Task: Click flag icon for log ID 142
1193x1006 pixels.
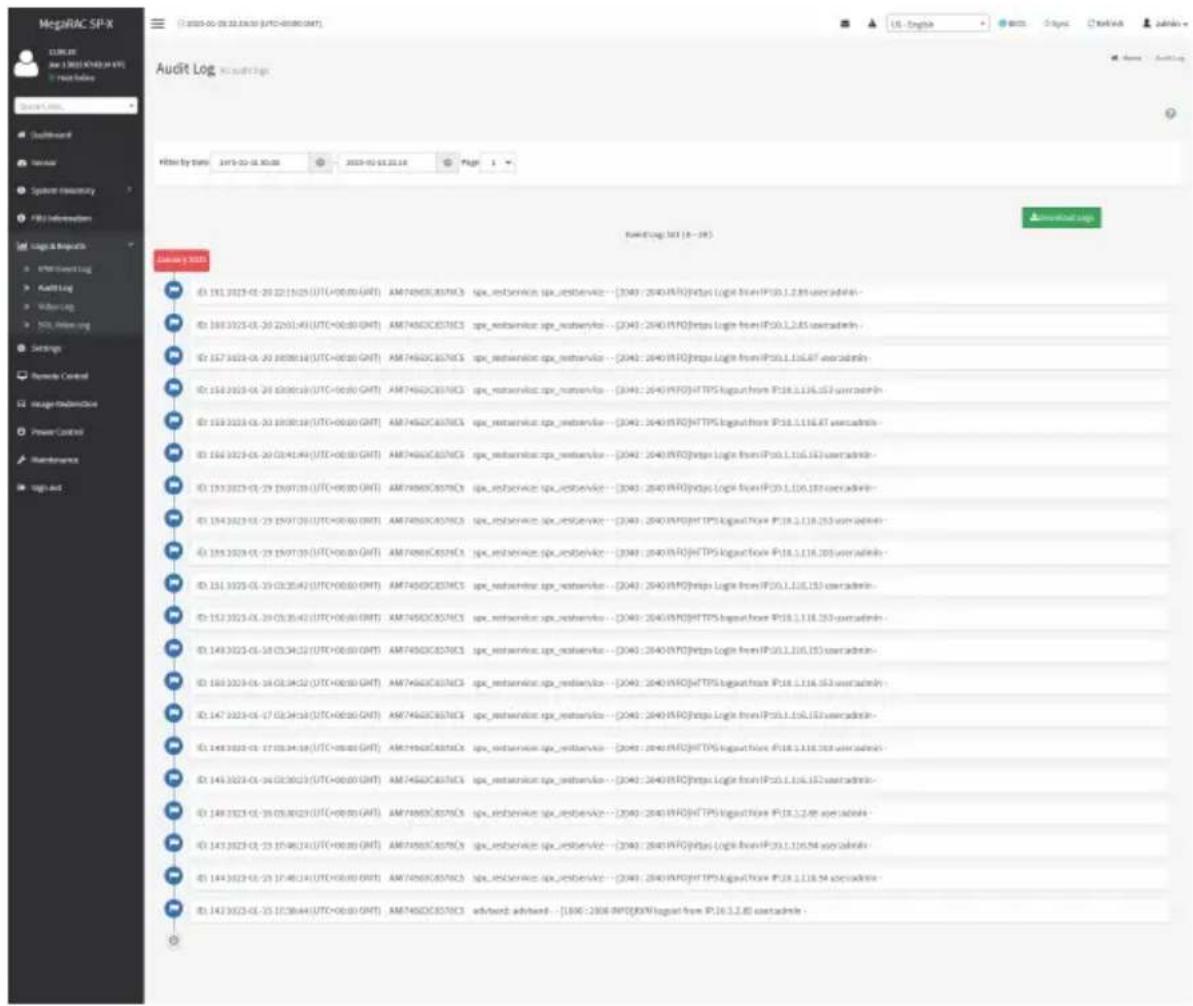Action: pos(173,909)
